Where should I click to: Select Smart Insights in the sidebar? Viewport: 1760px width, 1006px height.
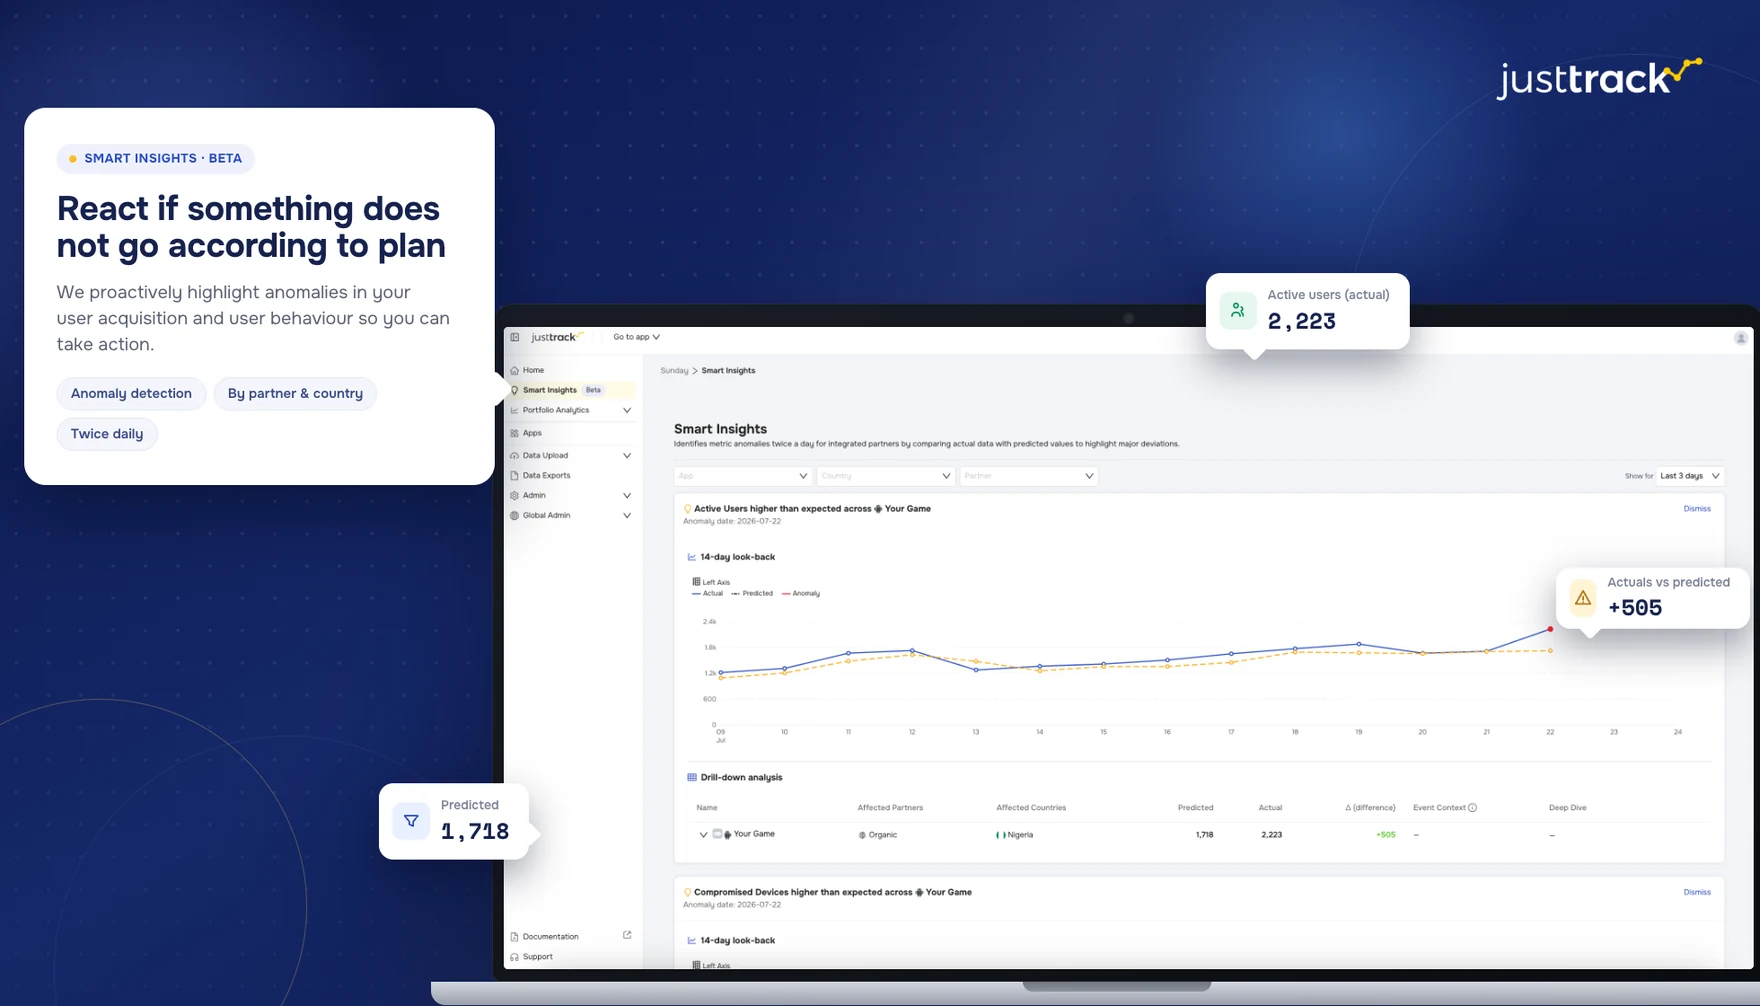[x=571, y=390]
